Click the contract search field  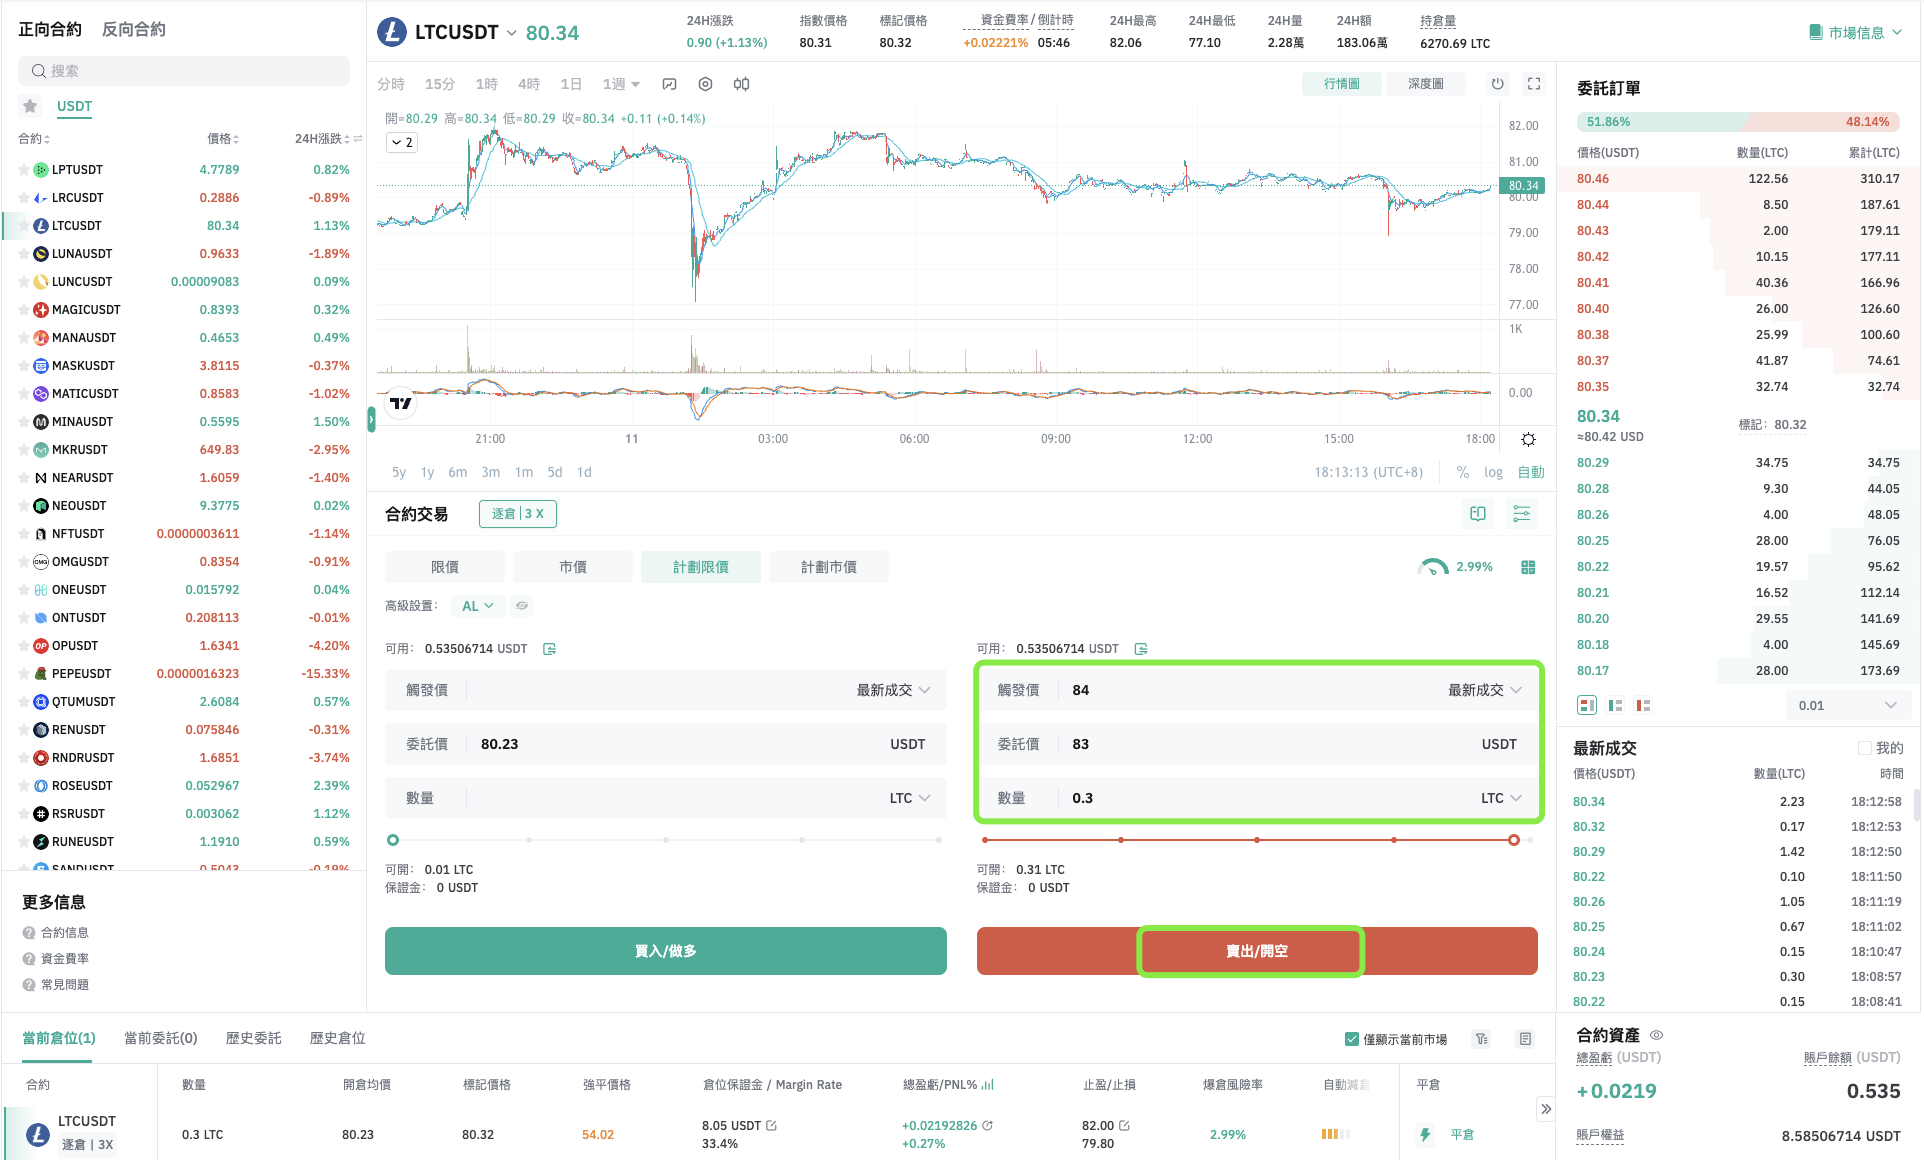[x=184, y=71]
